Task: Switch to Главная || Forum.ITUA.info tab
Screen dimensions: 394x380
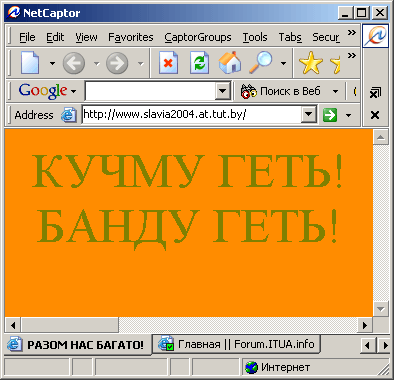Action: click(236, 344)
